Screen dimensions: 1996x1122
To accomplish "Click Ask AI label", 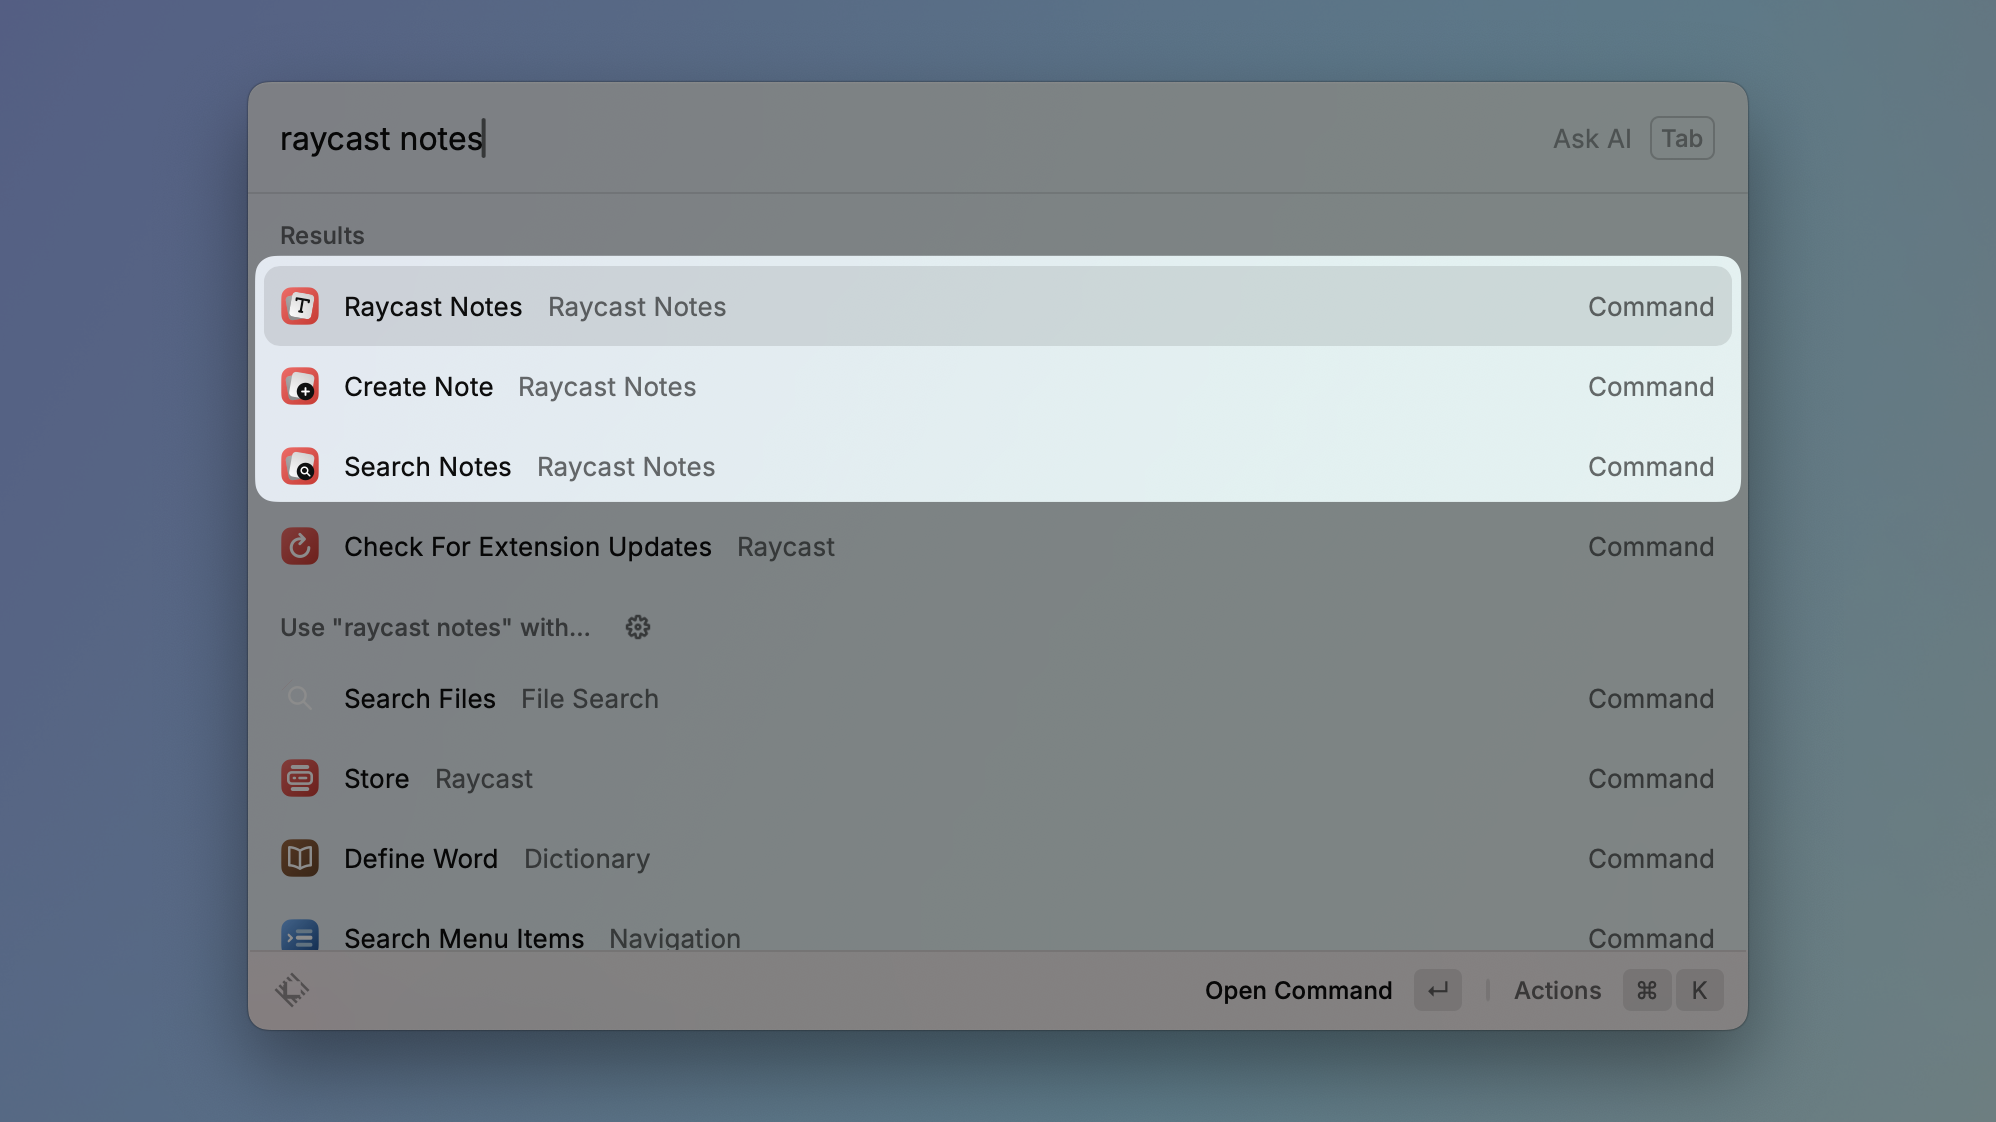I will (1592, 139).
